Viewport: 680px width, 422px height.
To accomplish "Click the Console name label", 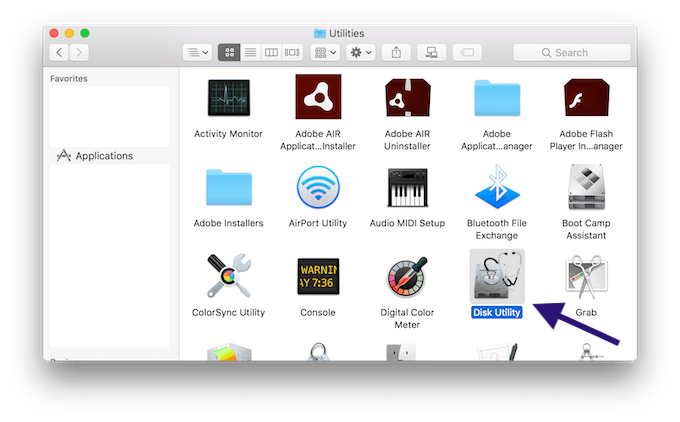I will pyautogui.click(x=318, y=312).
